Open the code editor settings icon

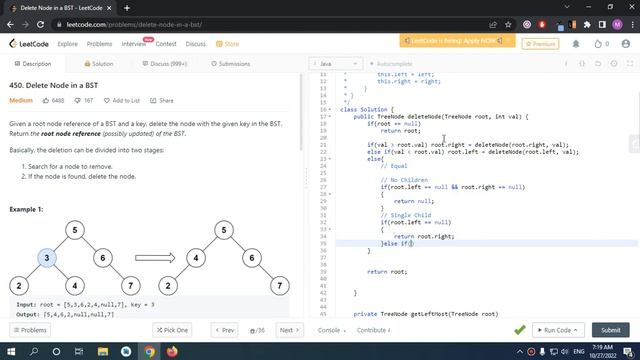click(614, 64)
